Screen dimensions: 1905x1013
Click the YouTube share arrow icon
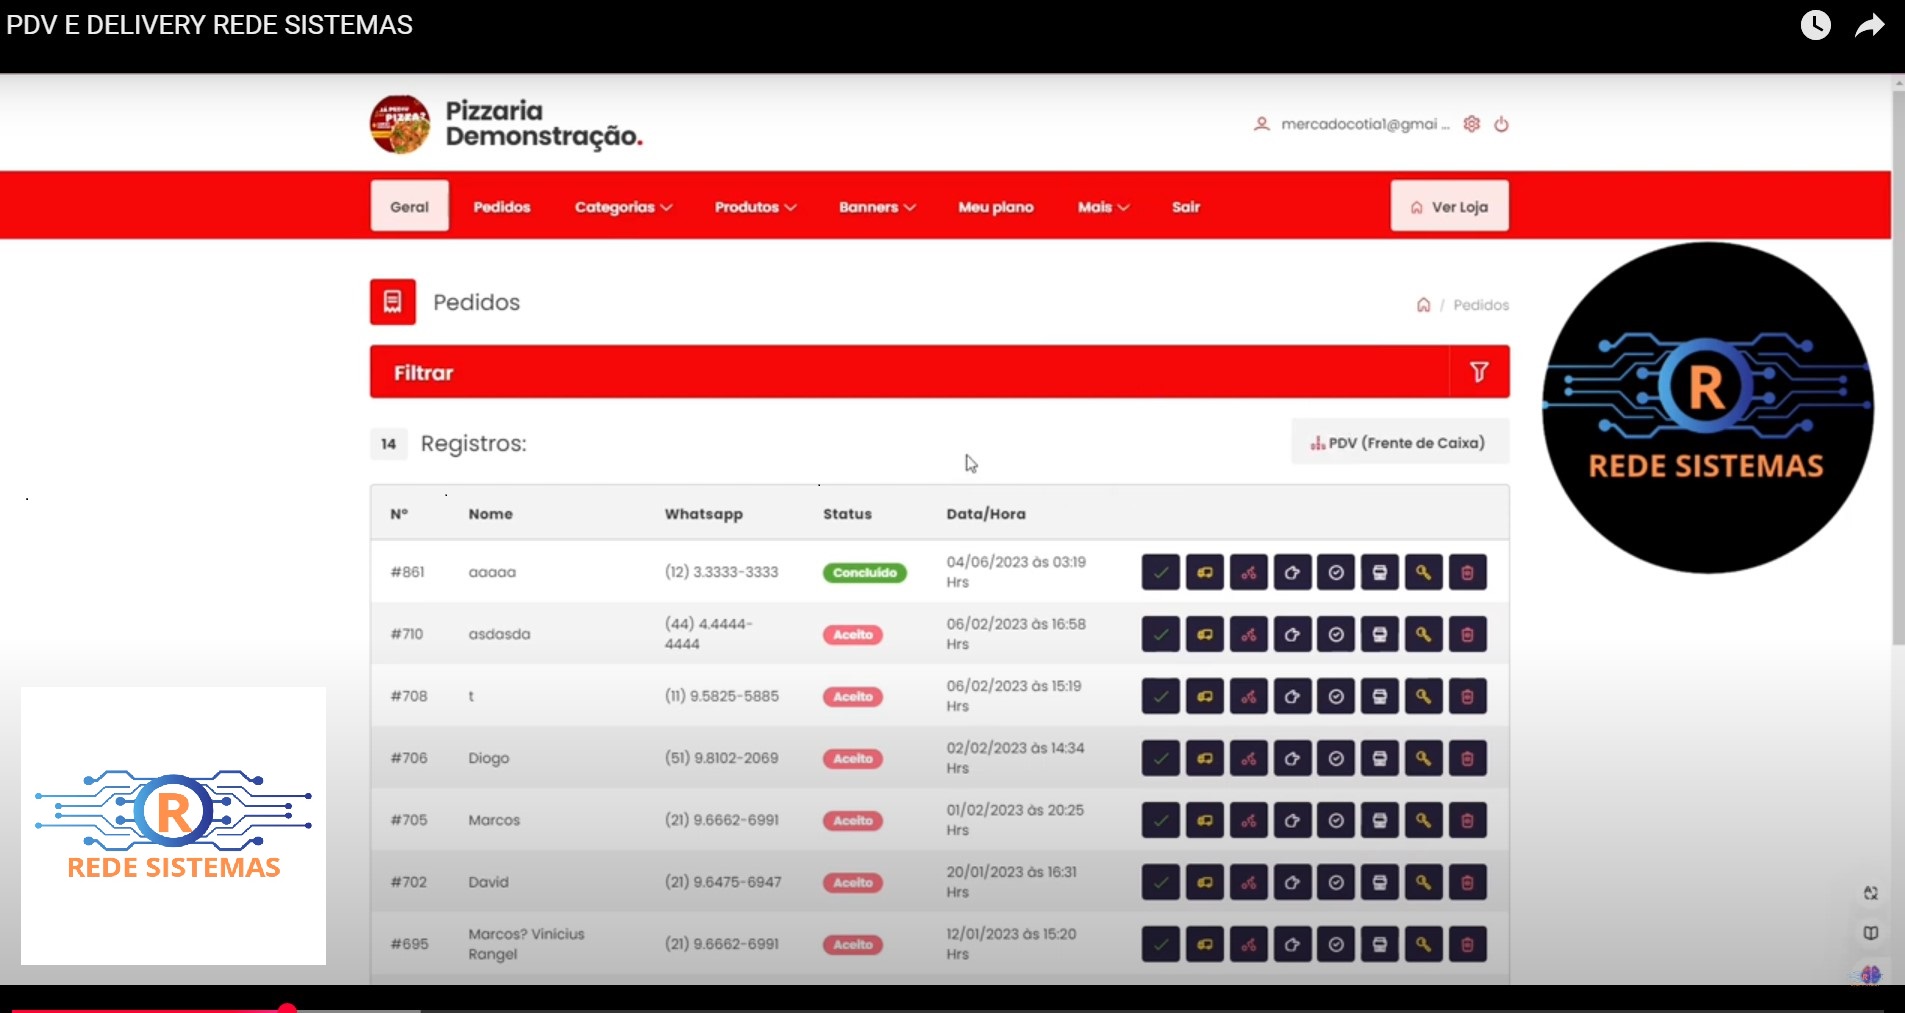[1869, 25]
